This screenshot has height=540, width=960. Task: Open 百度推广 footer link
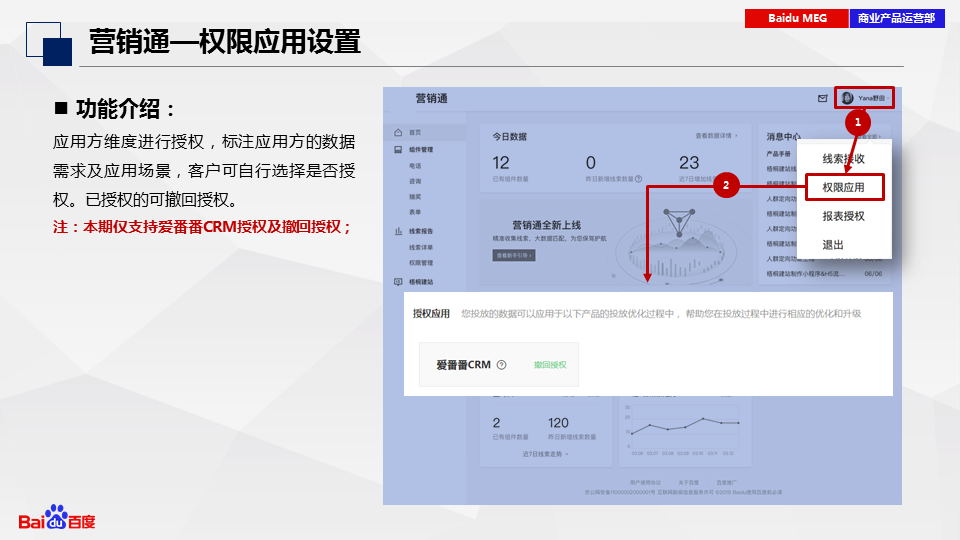726,482
